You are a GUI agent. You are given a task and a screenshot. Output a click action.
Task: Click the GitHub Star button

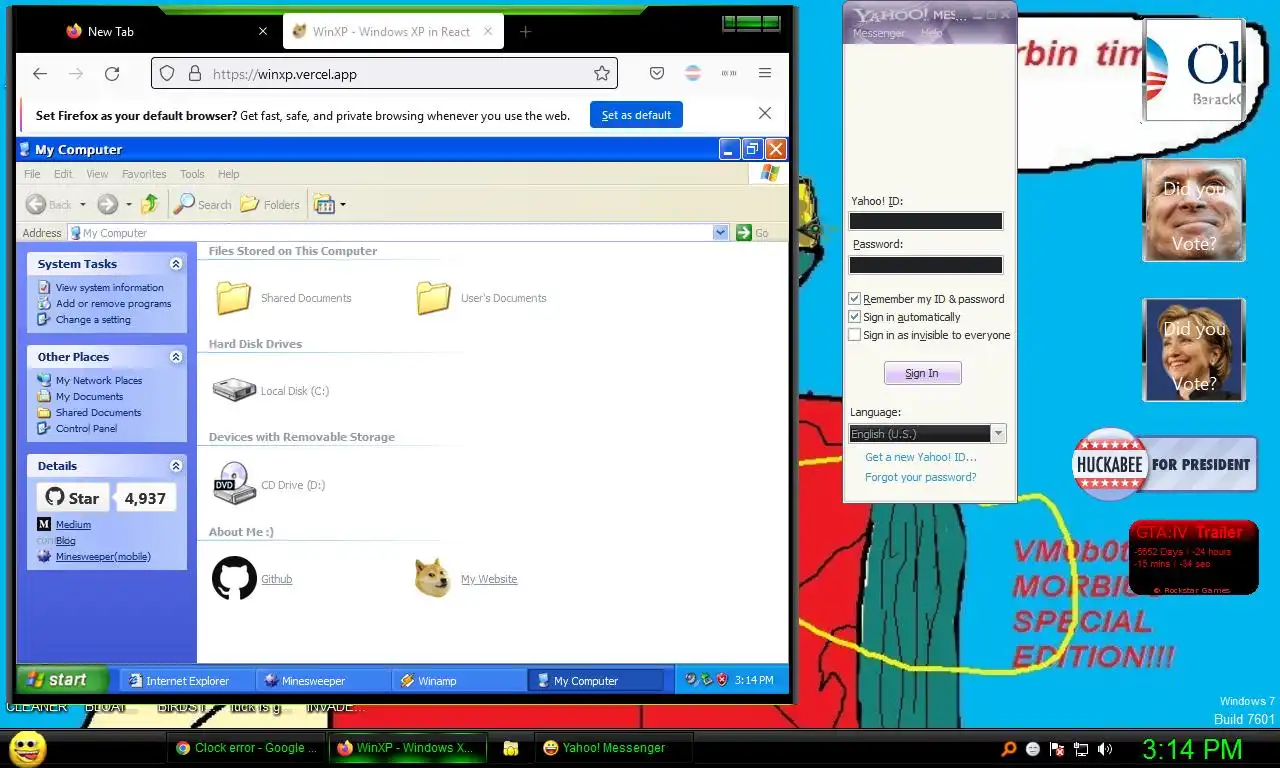[x=72, y=498]
